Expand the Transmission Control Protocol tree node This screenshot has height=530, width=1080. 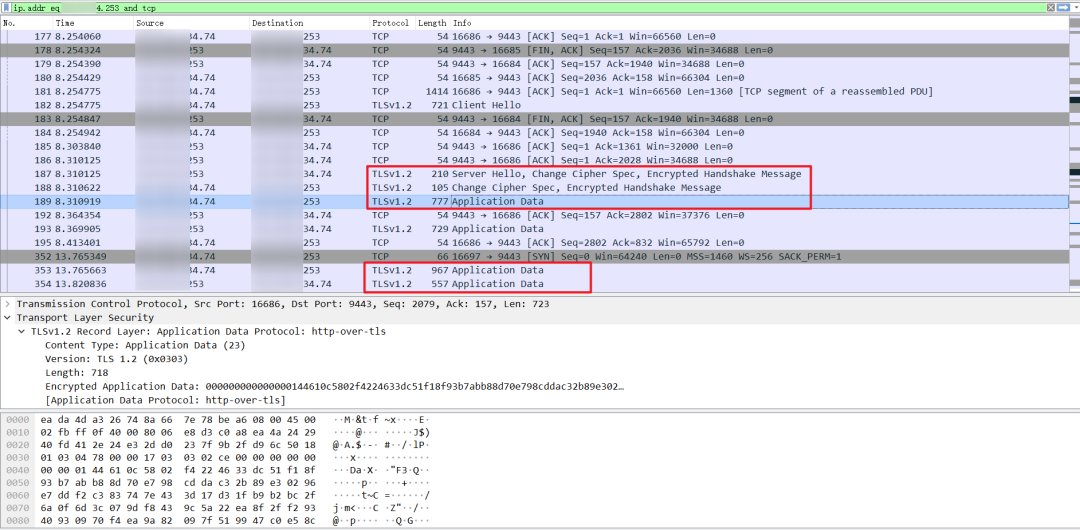pyautogui.click(x=8, y=304)
